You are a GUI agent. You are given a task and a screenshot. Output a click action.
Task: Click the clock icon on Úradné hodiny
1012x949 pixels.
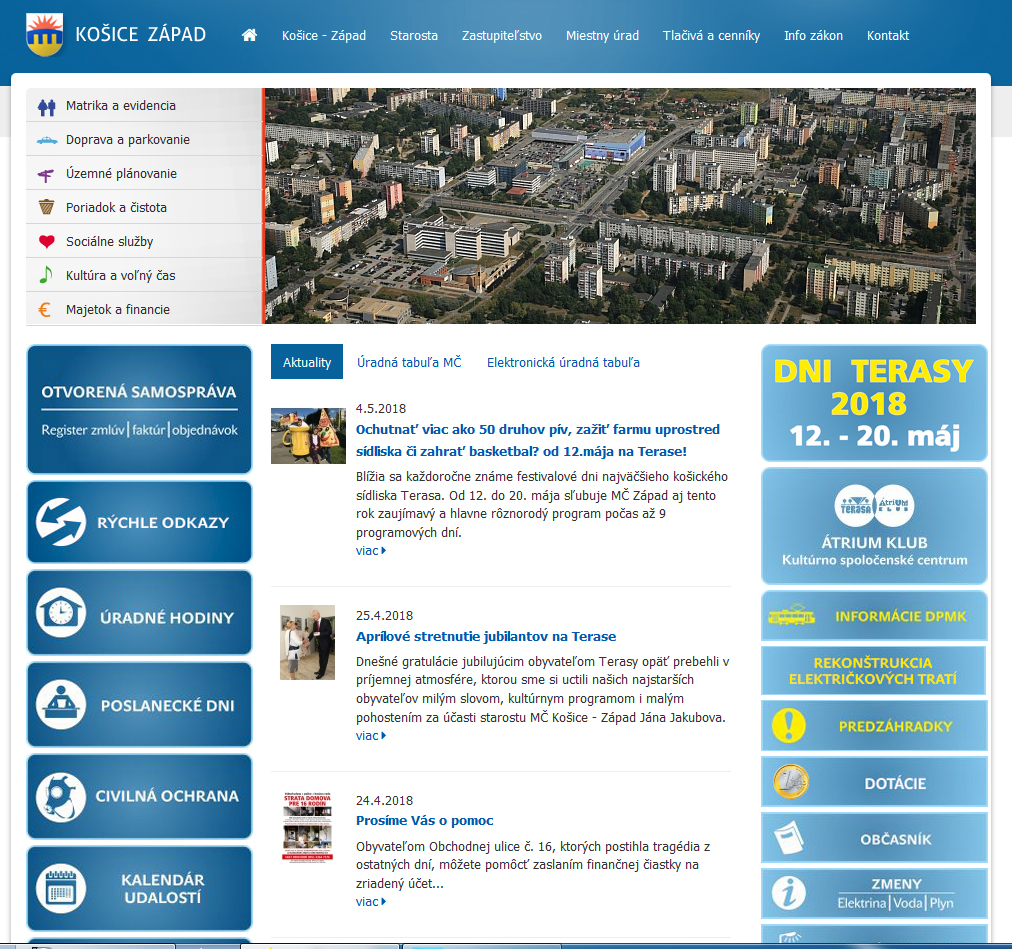coord(60,612)
